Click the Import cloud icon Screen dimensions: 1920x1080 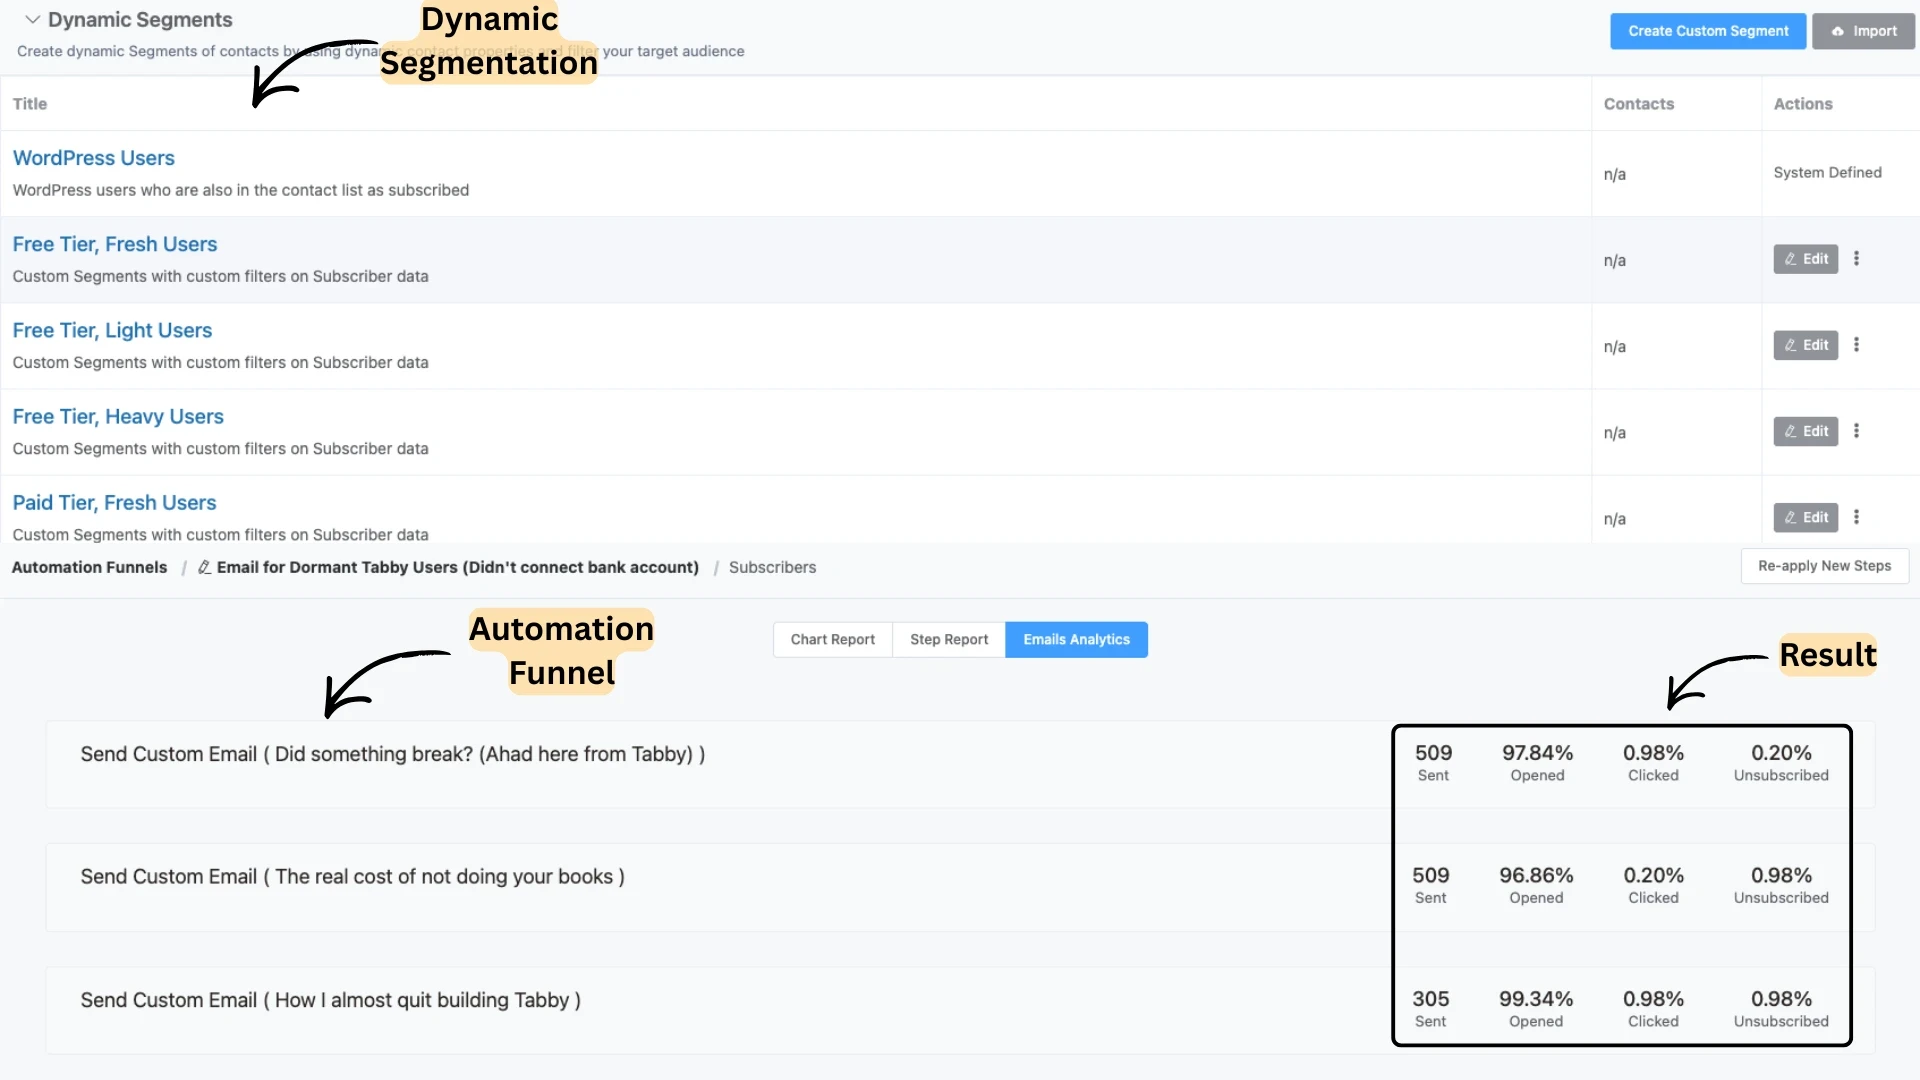pyautogui.click(x=1838, y=31)
